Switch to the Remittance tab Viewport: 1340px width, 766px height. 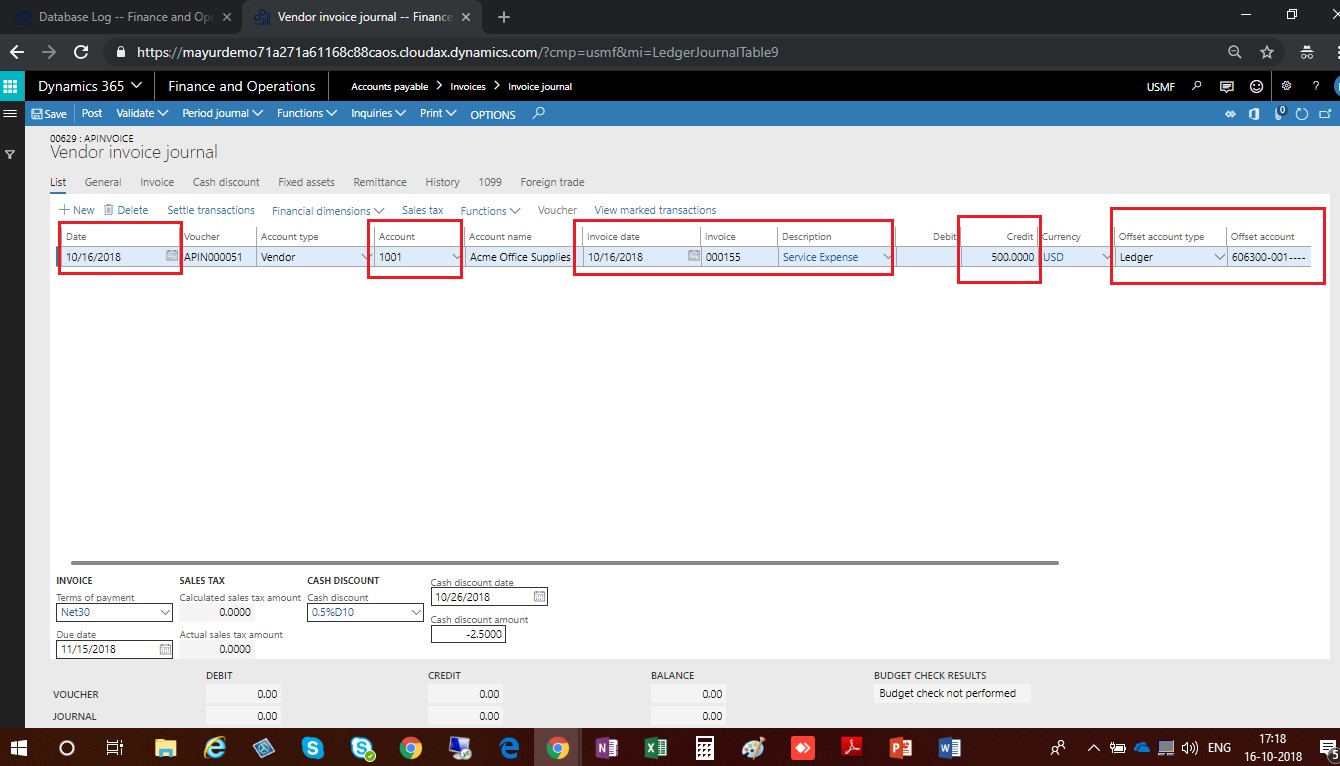tap(379, 182)
